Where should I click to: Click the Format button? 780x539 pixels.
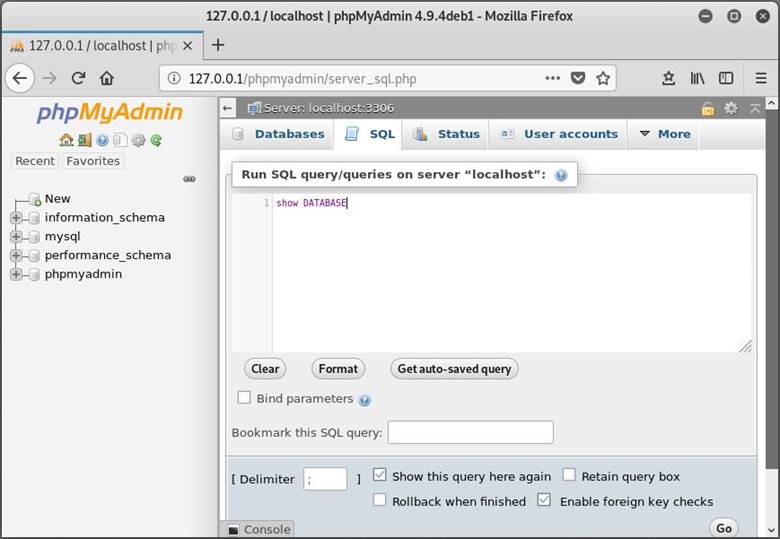coord(338,369)
